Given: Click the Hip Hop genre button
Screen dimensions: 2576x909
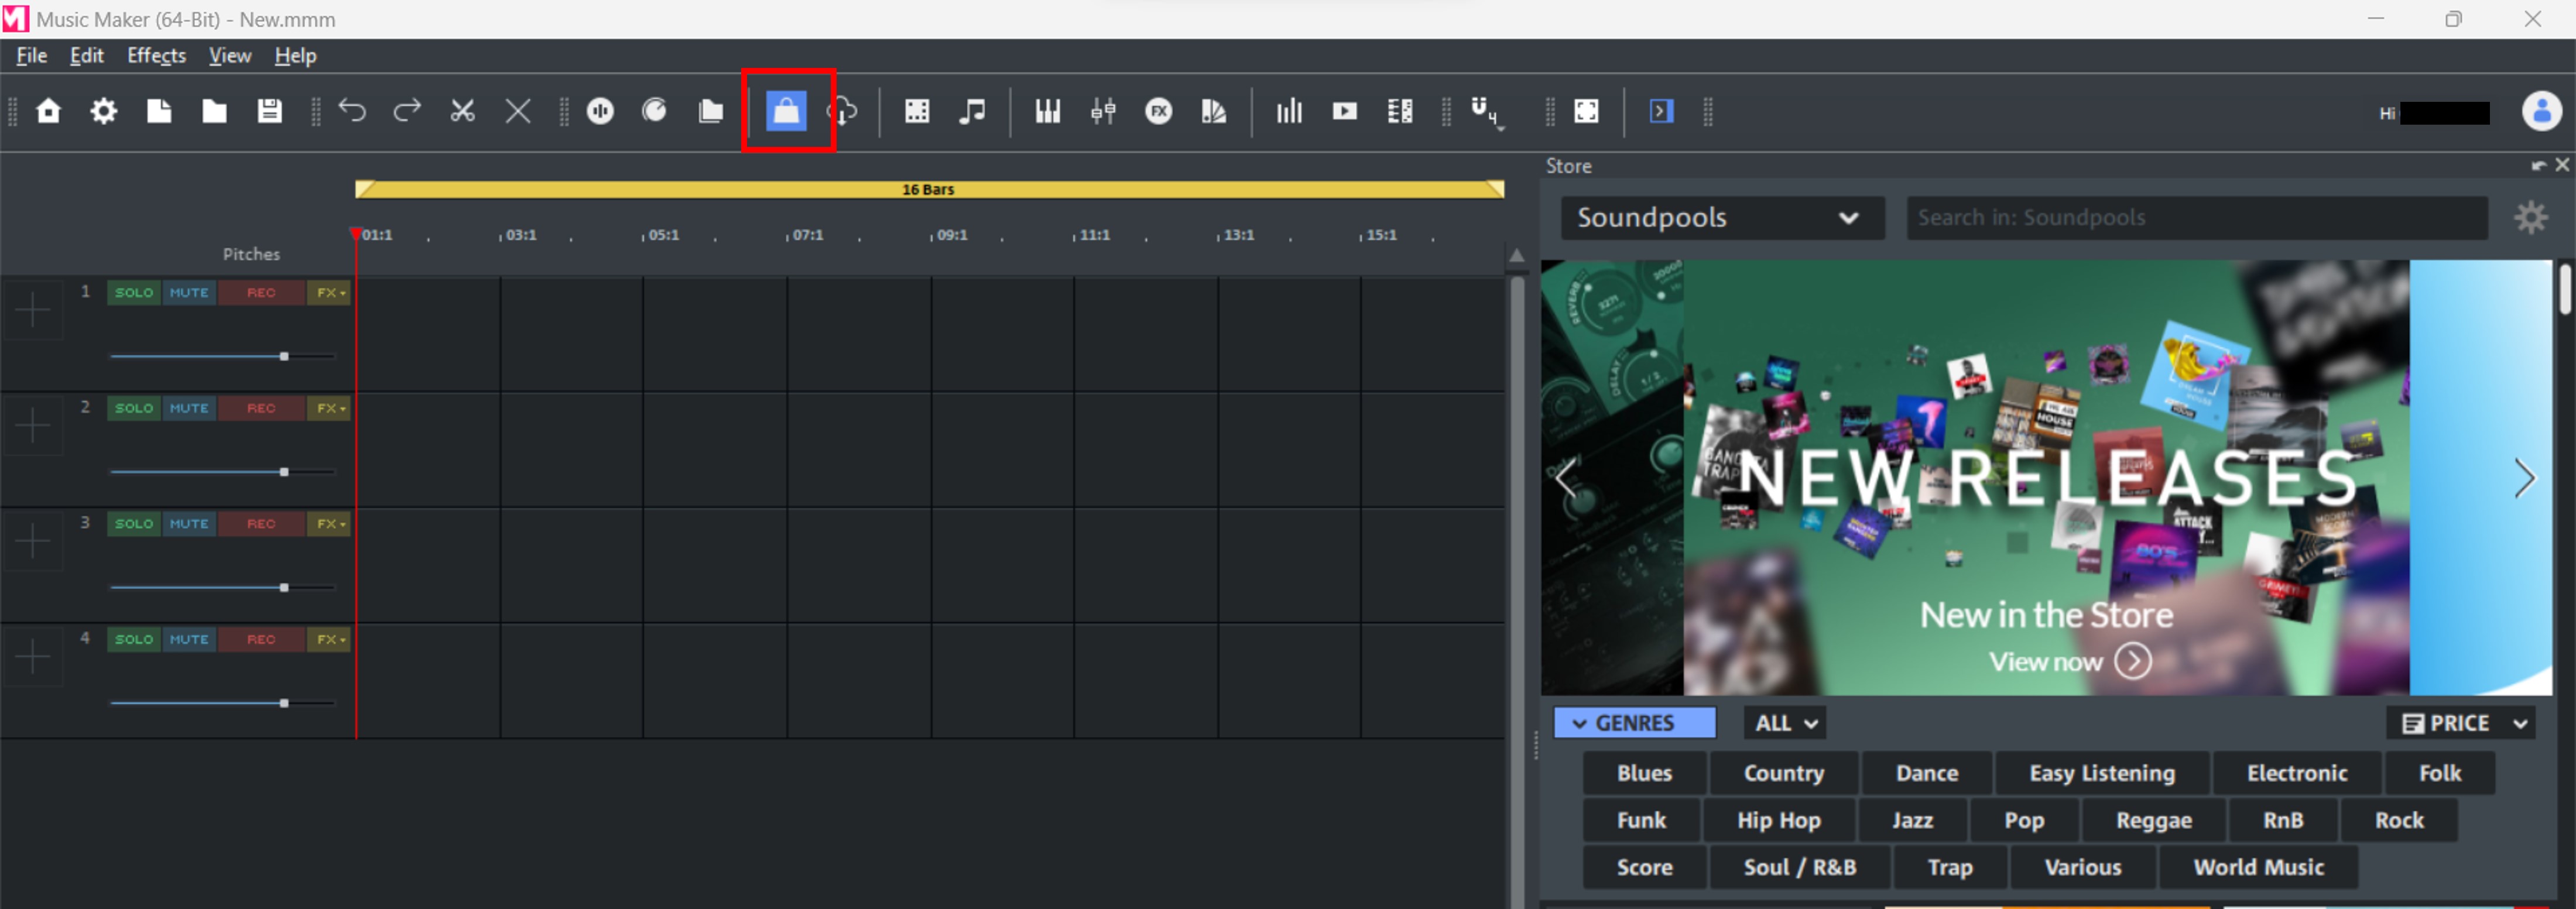Looking at the screenshot, I should 1779,820.
